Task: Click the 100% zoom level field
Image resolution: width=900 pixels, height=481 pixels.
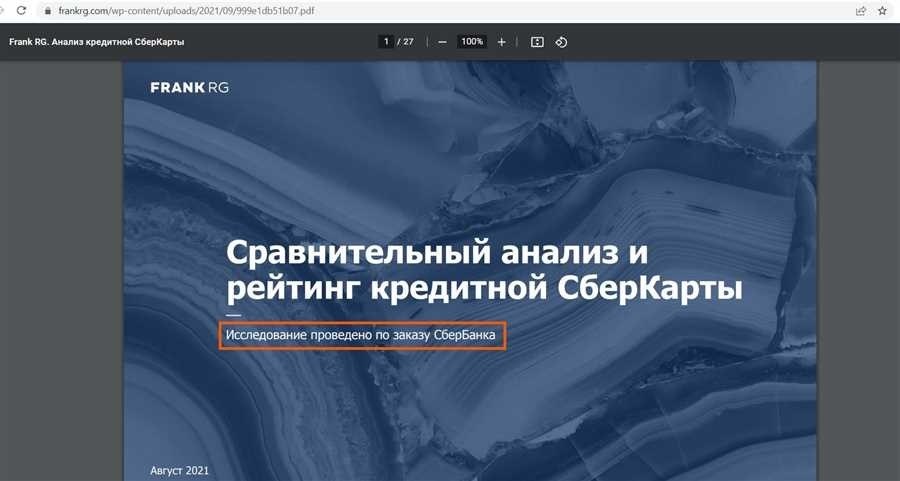Action: [x=472, y=41]
